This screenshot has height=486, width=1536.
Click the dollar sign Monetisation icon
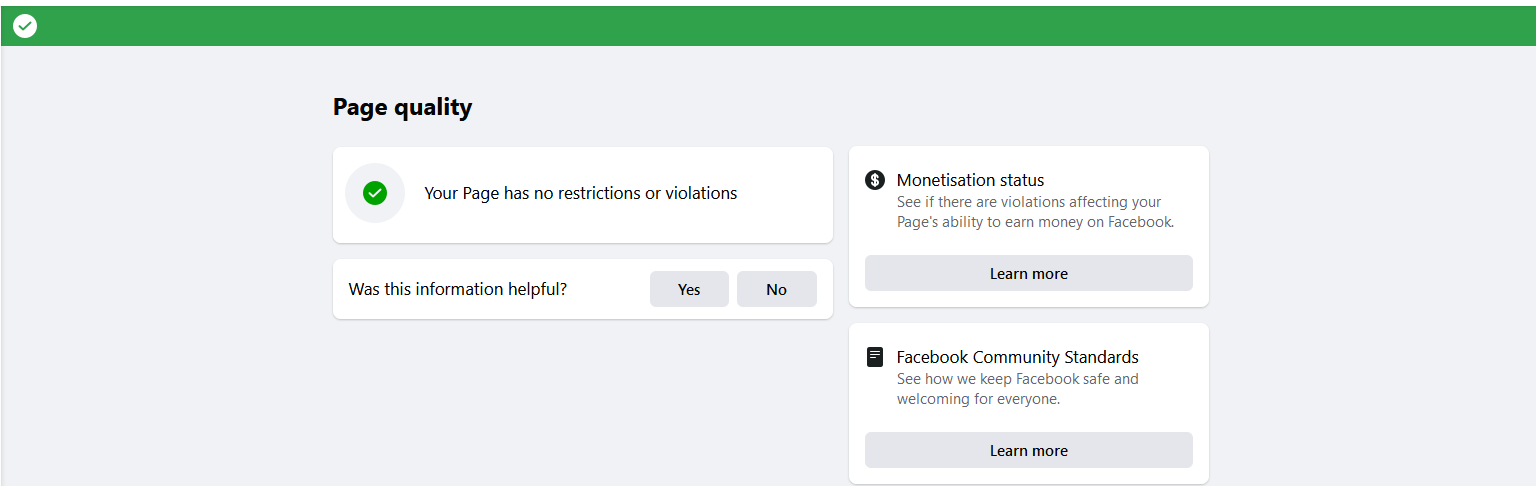pyautogui.click(x=875, y=180)
